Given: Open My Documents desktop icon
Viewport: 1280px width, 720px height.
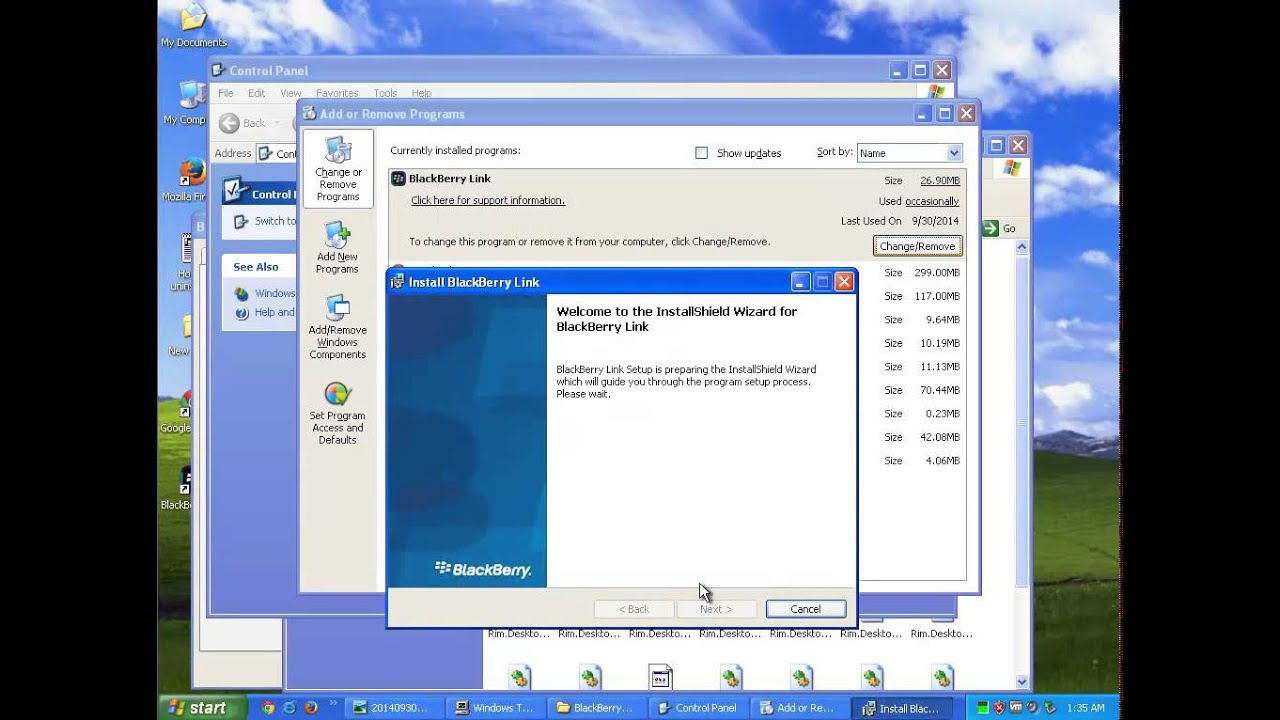Looking at the screenshot, I should [x=194, y=25].
